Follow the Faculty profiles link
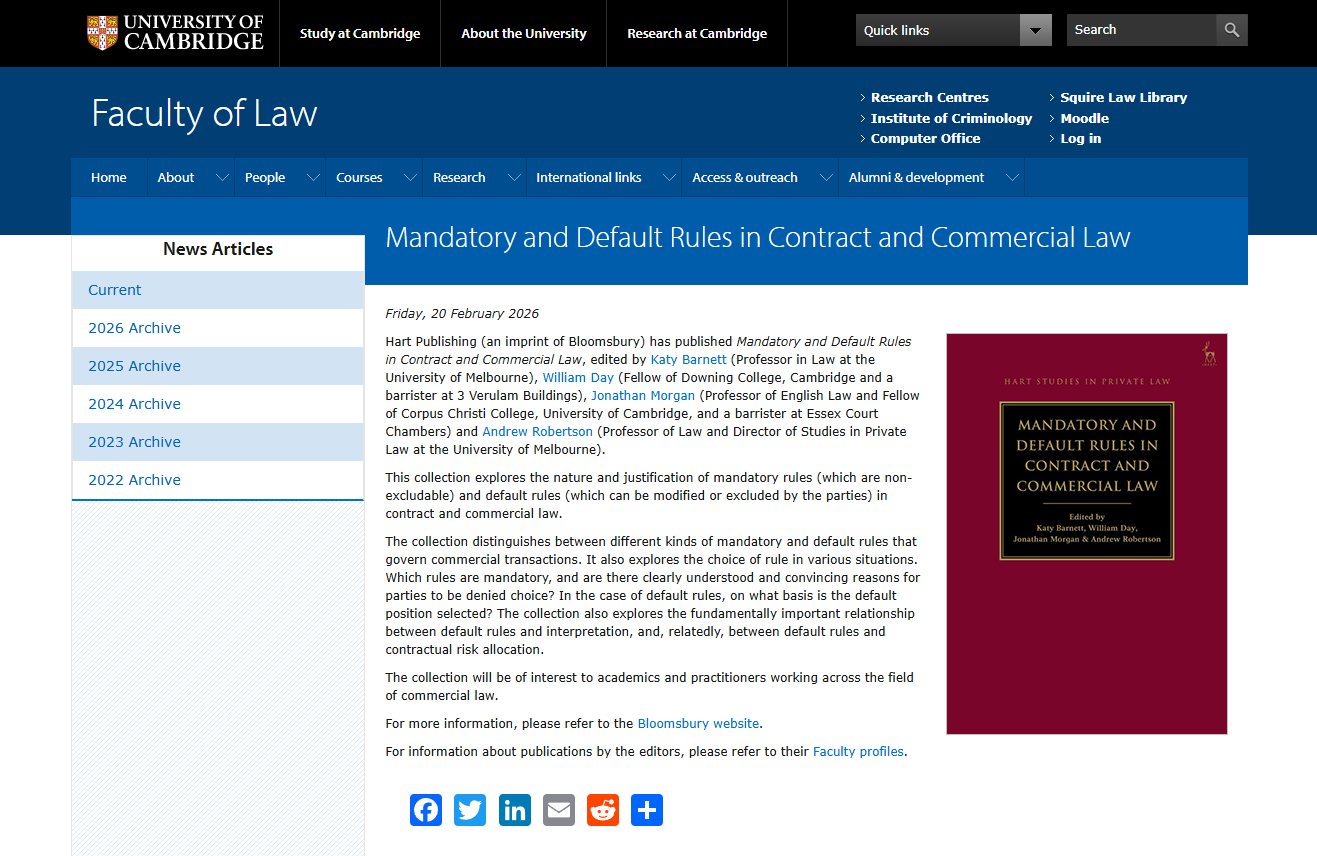This screenshot has height=856, width=1317. pyautogui.click(x=858, y=751)
